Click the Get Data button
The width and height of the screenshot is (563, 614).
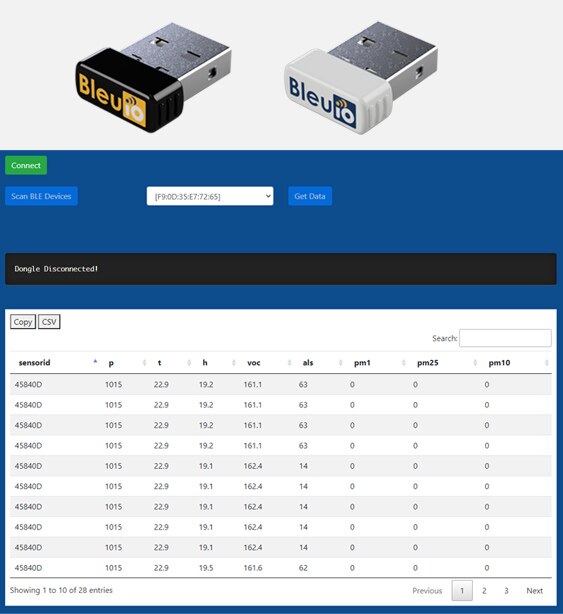click(x=310, y=196)
